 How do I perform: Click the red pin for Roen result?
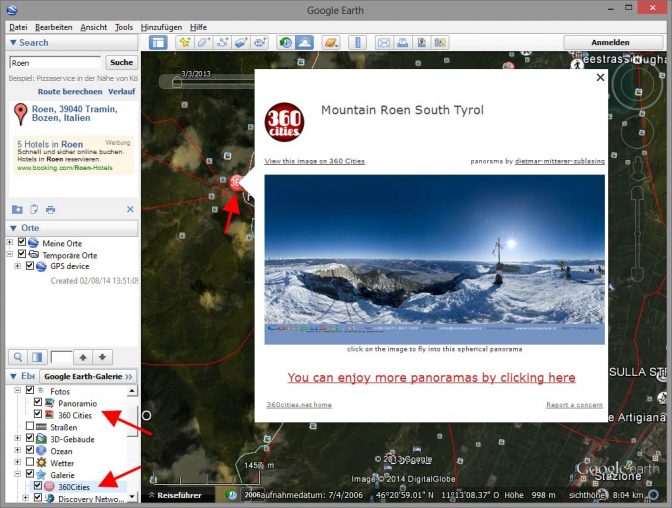coord(20,114)
